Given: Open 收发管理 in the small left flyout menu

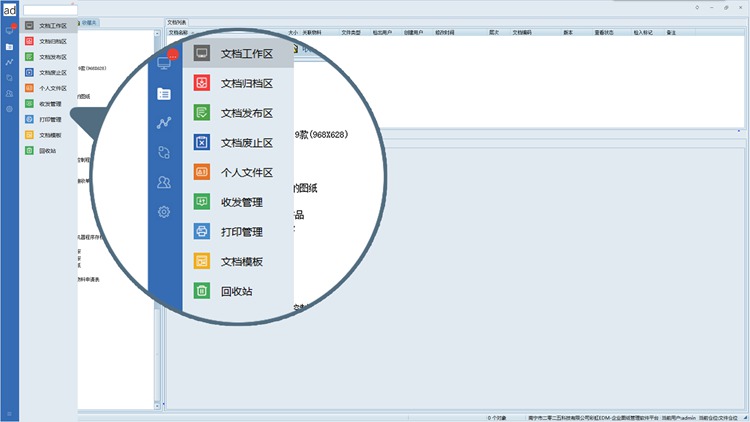Looking at the screenshot, I should point(50,103).
